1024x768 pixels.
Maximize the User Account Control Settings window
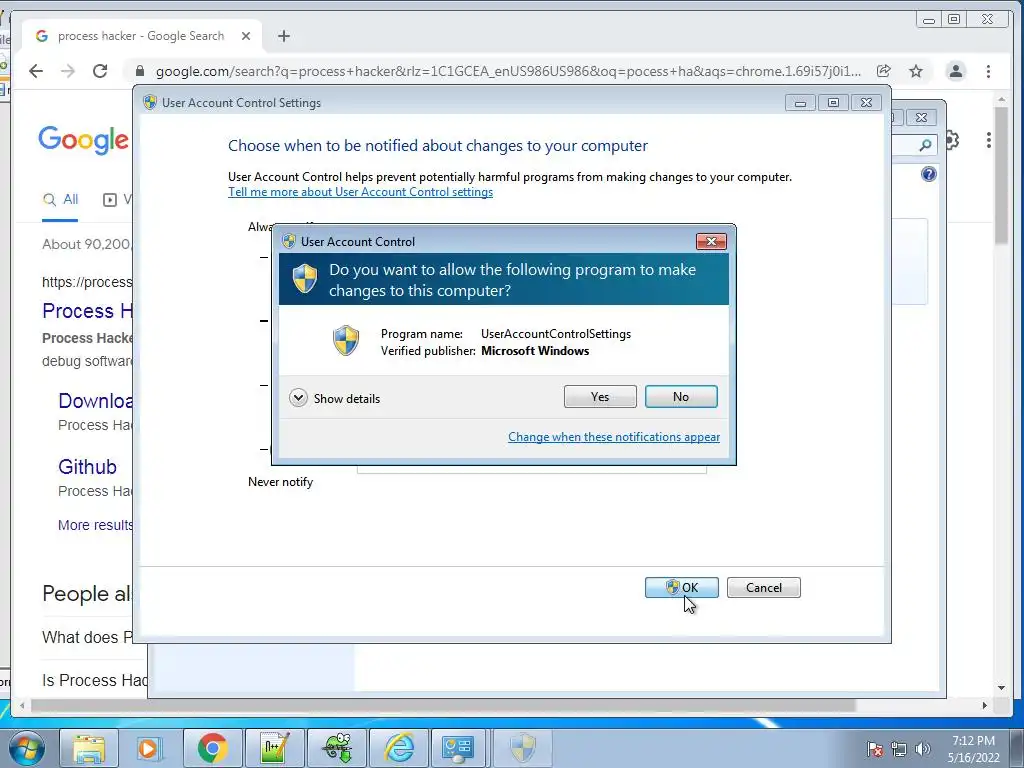(833, 103)
